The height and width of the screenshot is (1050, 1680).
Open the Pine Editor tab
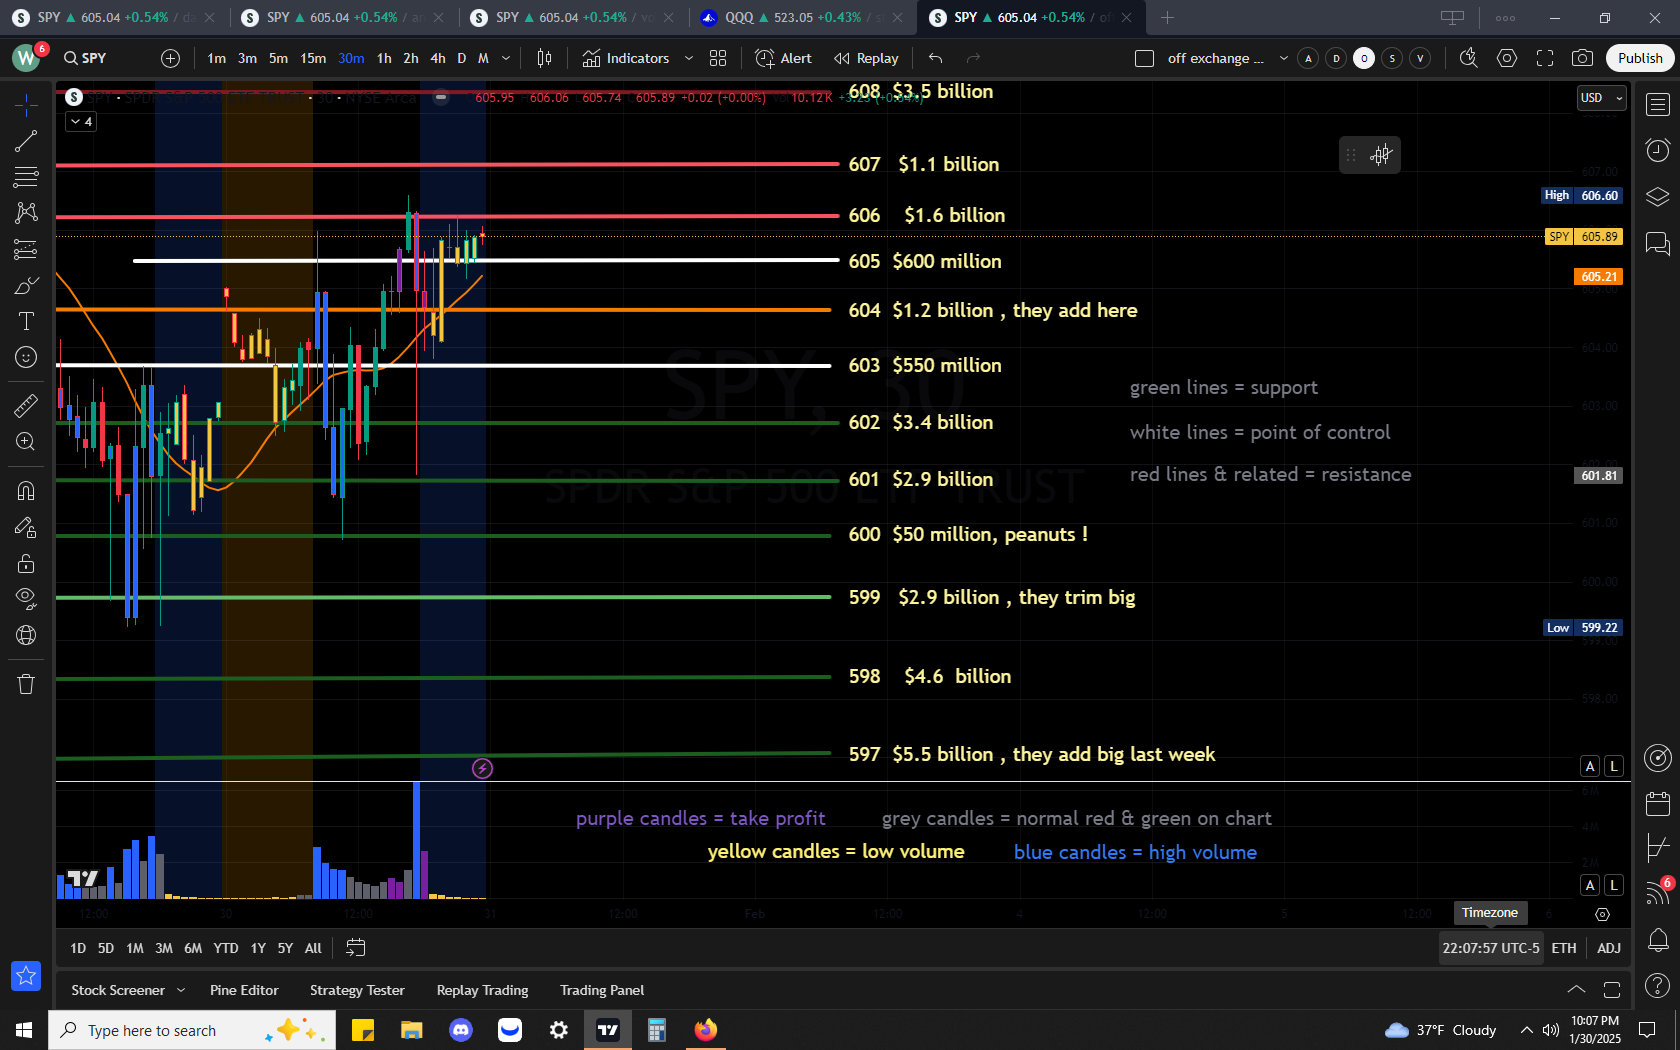pos(244,990)
